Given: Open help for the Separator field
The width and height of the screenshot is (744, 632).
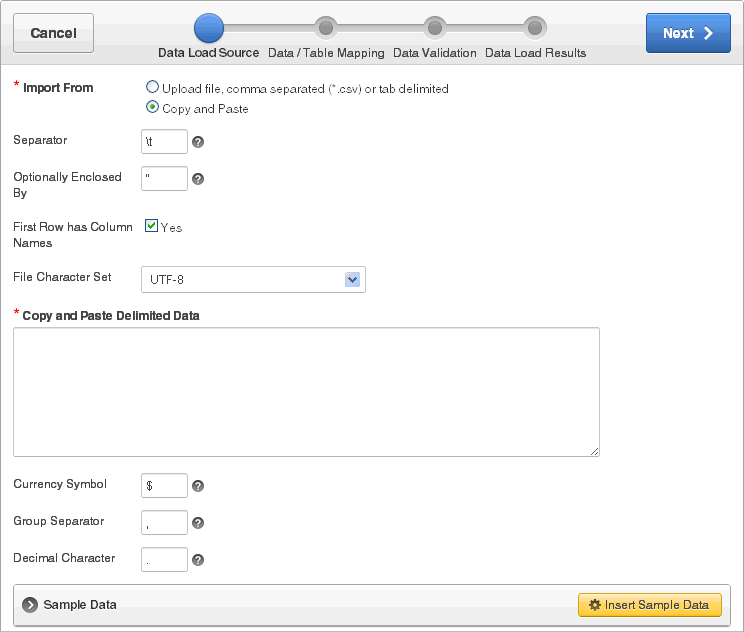Looking at the screenshot, I should (198, 142).
